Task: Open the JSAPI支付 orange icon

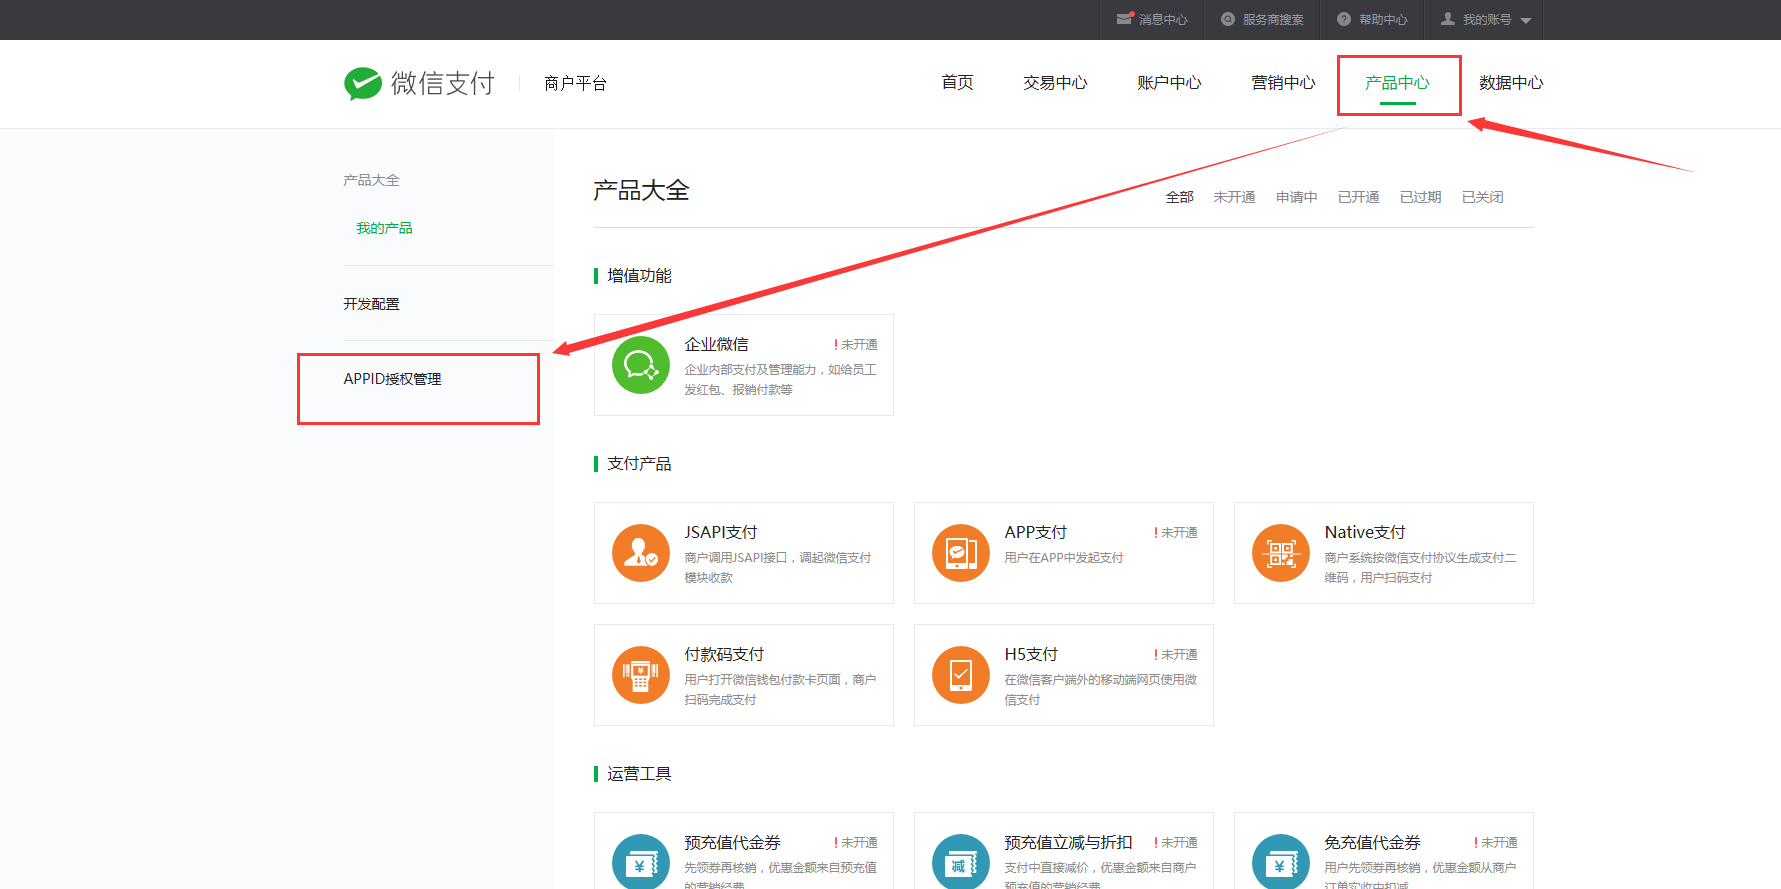Action: pos(641,553)
